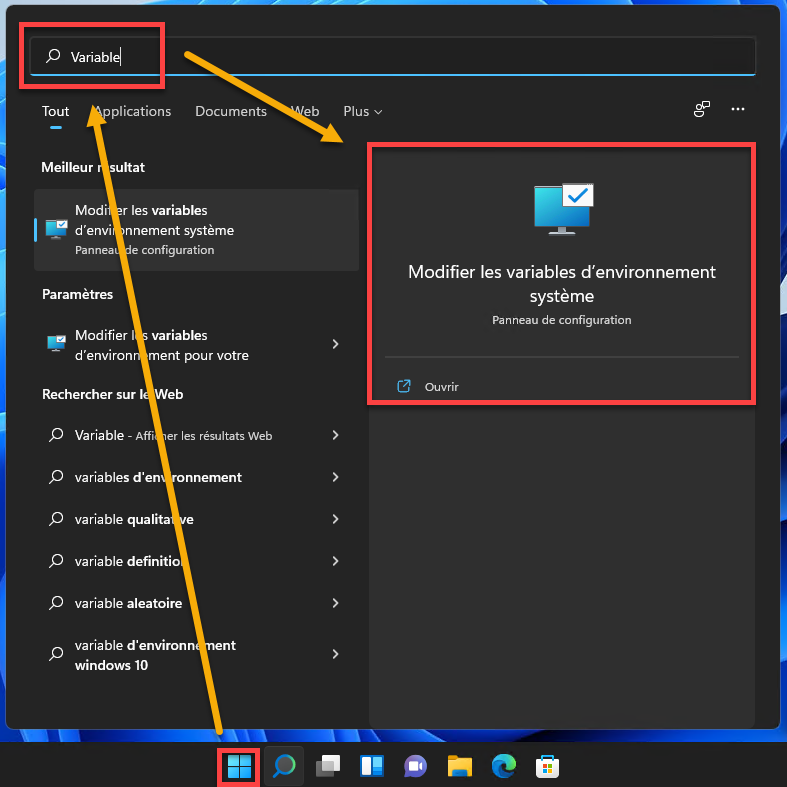This screenshot has height=787, width=787.
Task: Expand arrow for 'Variable - Afficher les résultats Web'
Action: point(335,435)
